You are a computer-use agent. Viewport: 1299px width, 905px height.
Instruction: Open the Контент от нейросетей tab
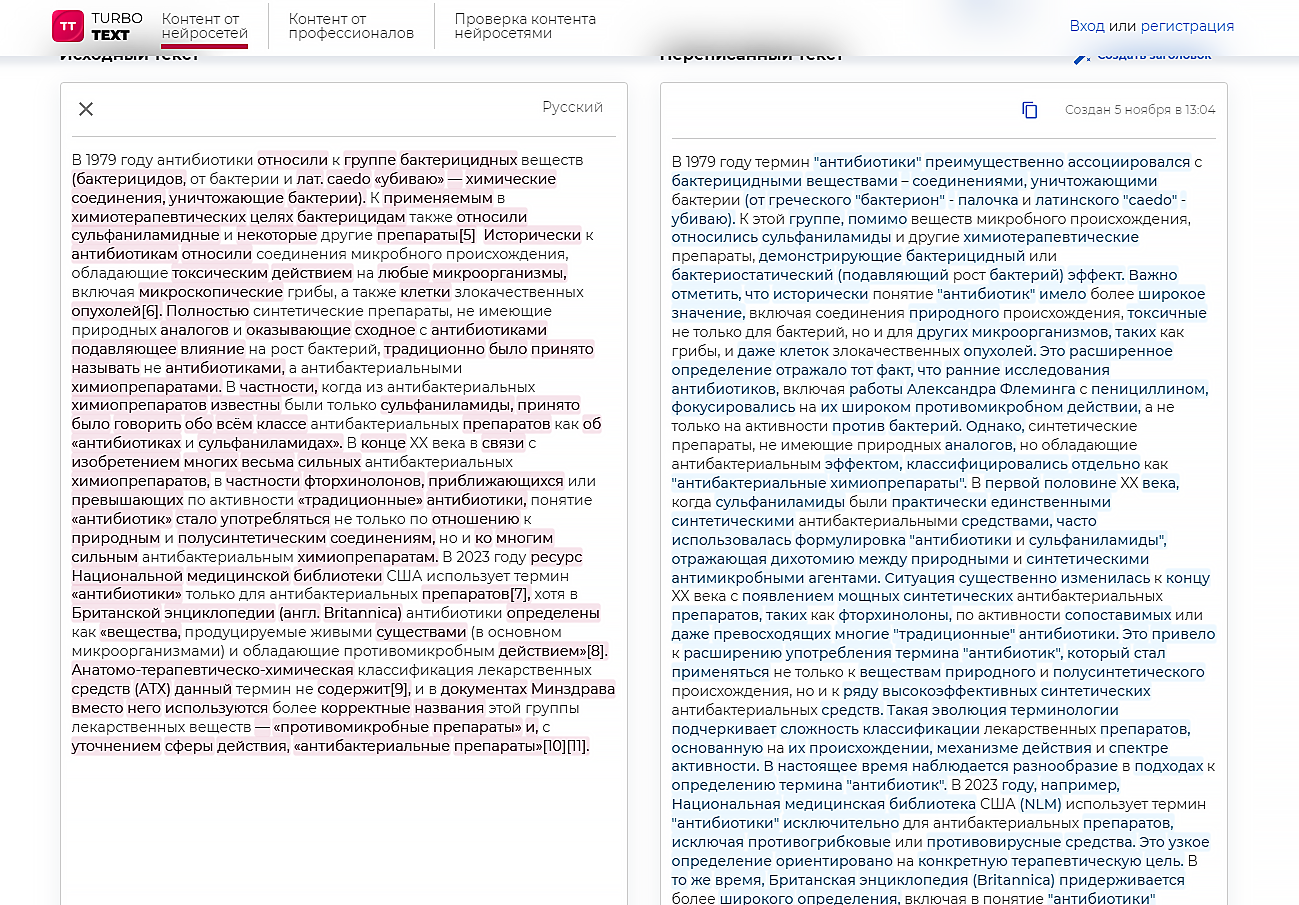[x=205, y=26]
